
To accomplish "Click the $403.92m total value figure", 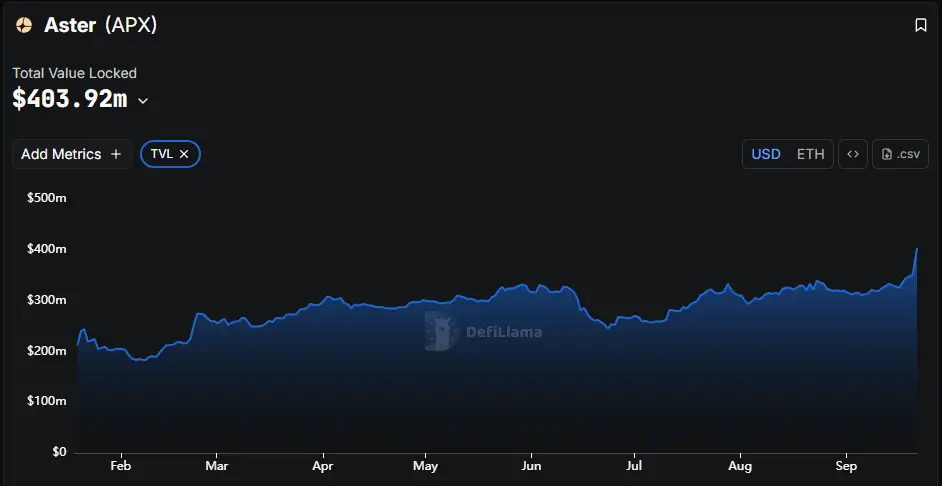I will (x=69, y=99).
